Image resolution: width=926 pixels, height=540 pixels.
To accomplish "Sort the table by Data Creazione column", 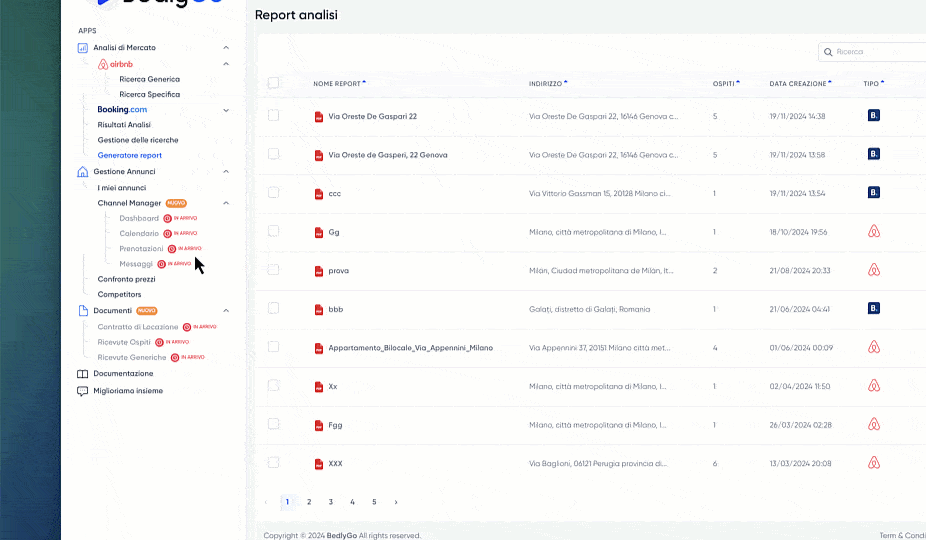I will pyautogui.click(x=799, y=84).
